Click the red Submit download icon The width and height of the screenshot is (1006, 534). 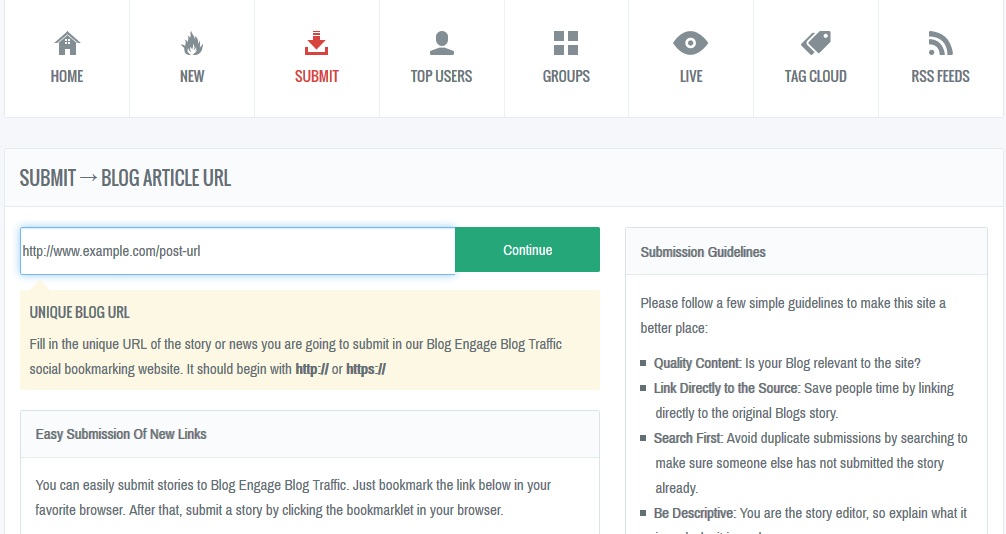tap(316, 43)
